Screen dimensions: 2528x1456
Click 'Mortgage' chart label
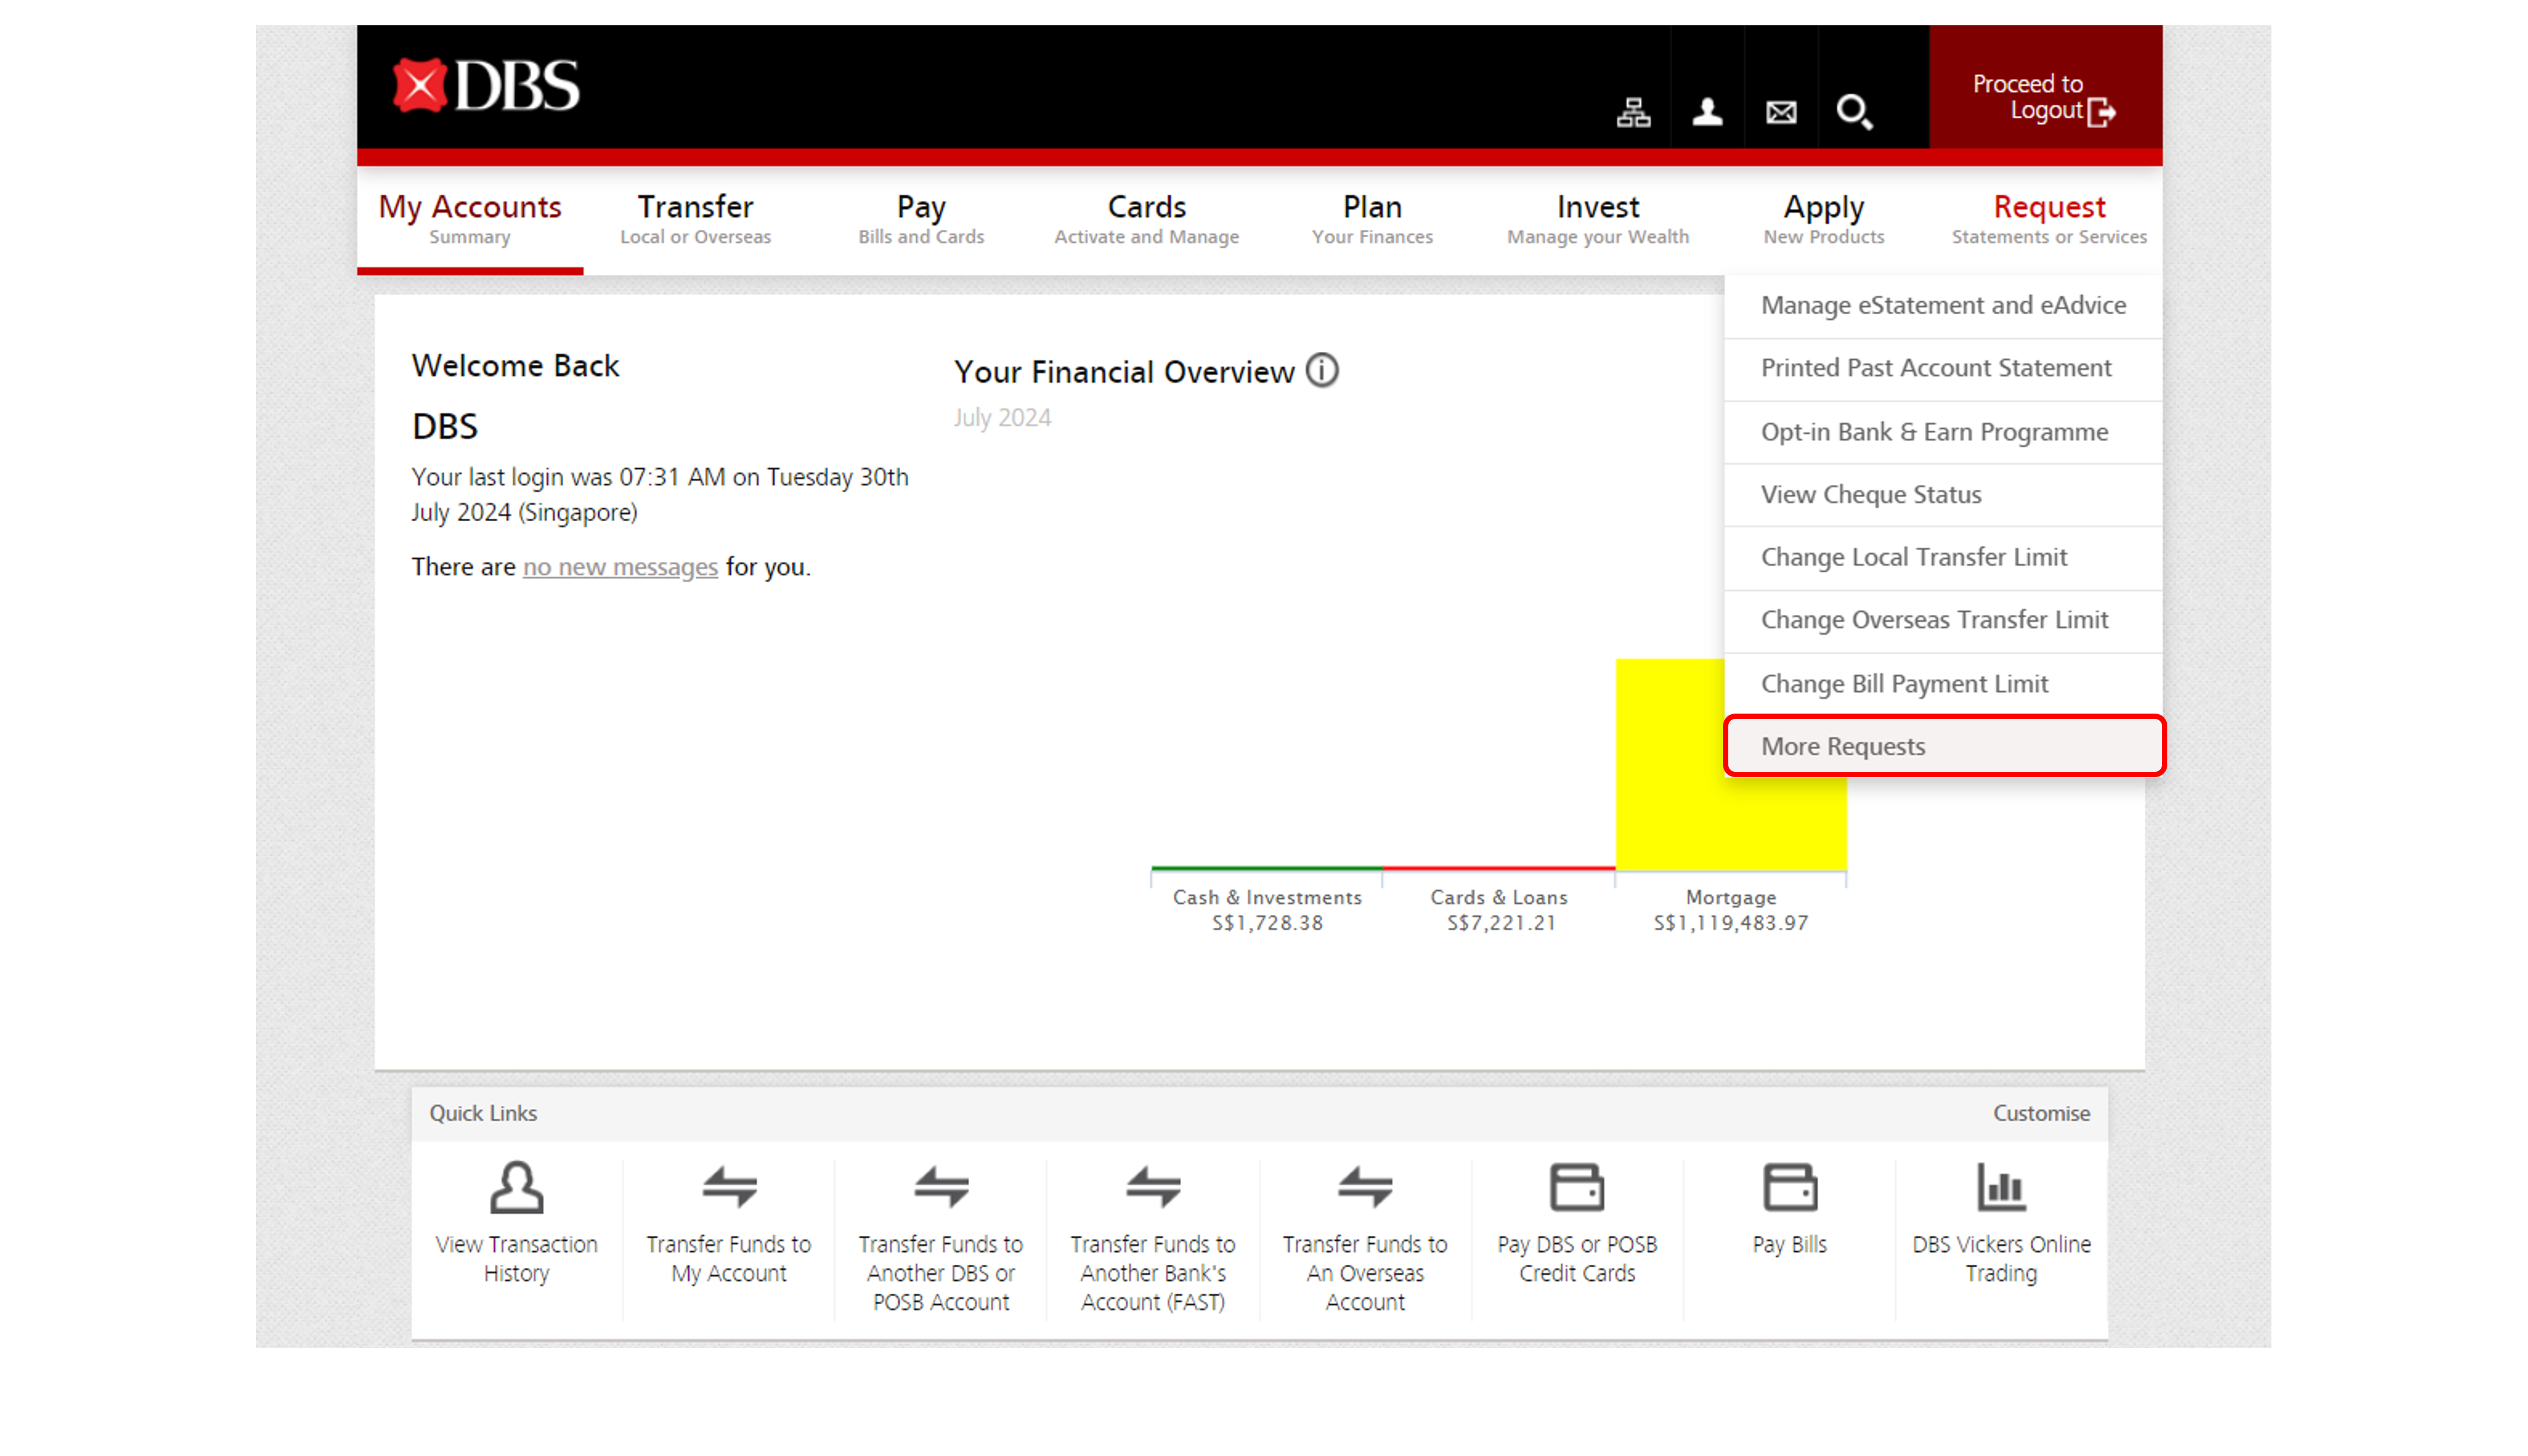[x=1731, y=897]
